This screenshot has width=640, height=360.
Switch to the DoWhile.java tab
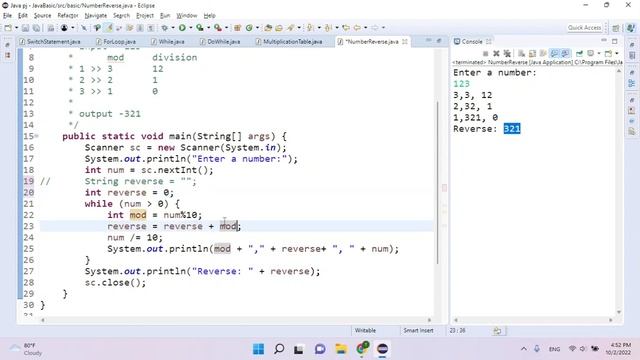[220, 42]
